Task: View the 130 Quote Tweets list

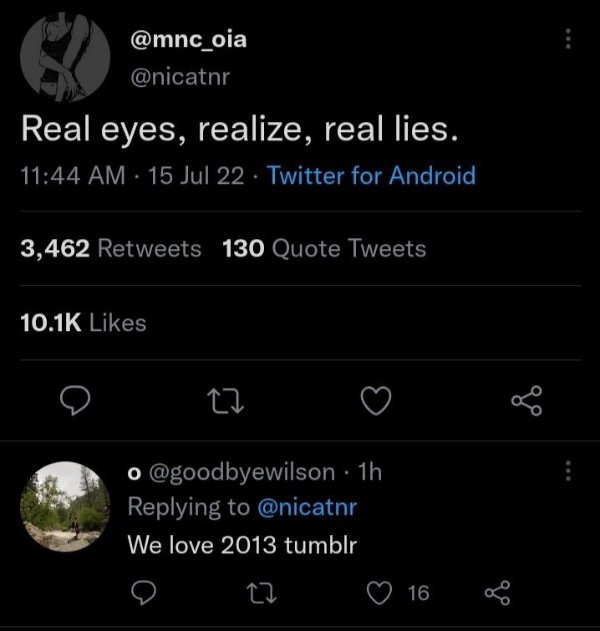Action: pos(324,248)
